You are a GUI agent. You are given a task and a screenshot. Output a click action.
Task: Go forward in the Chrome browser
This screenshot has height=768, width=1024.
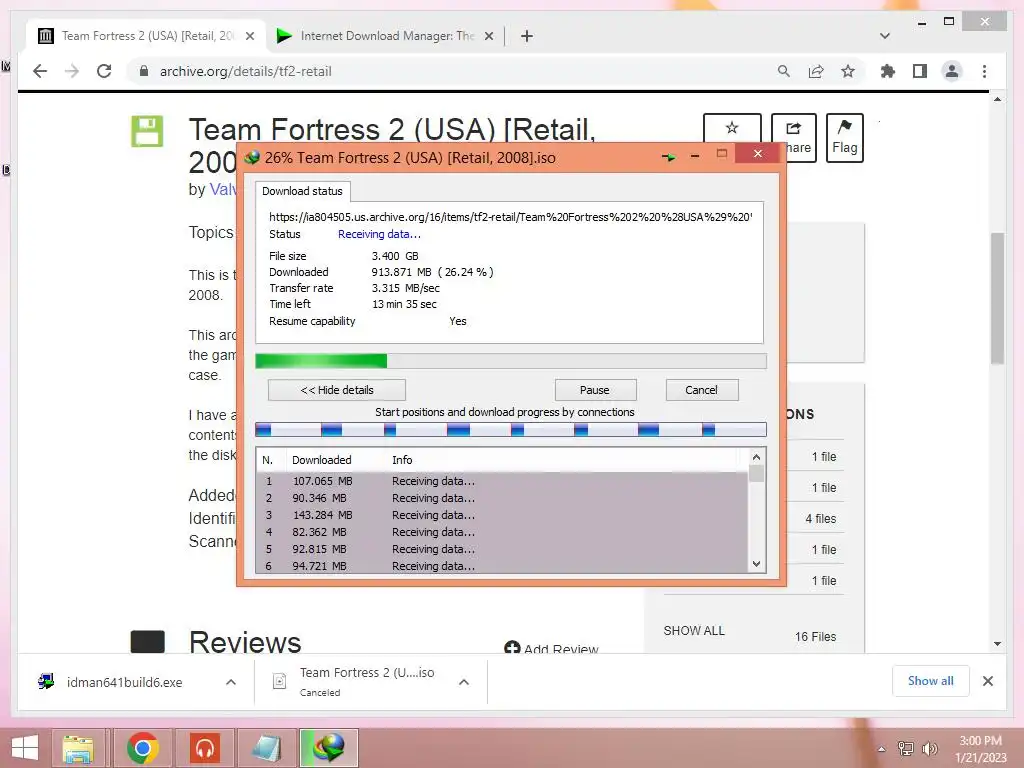click(72, 71)
